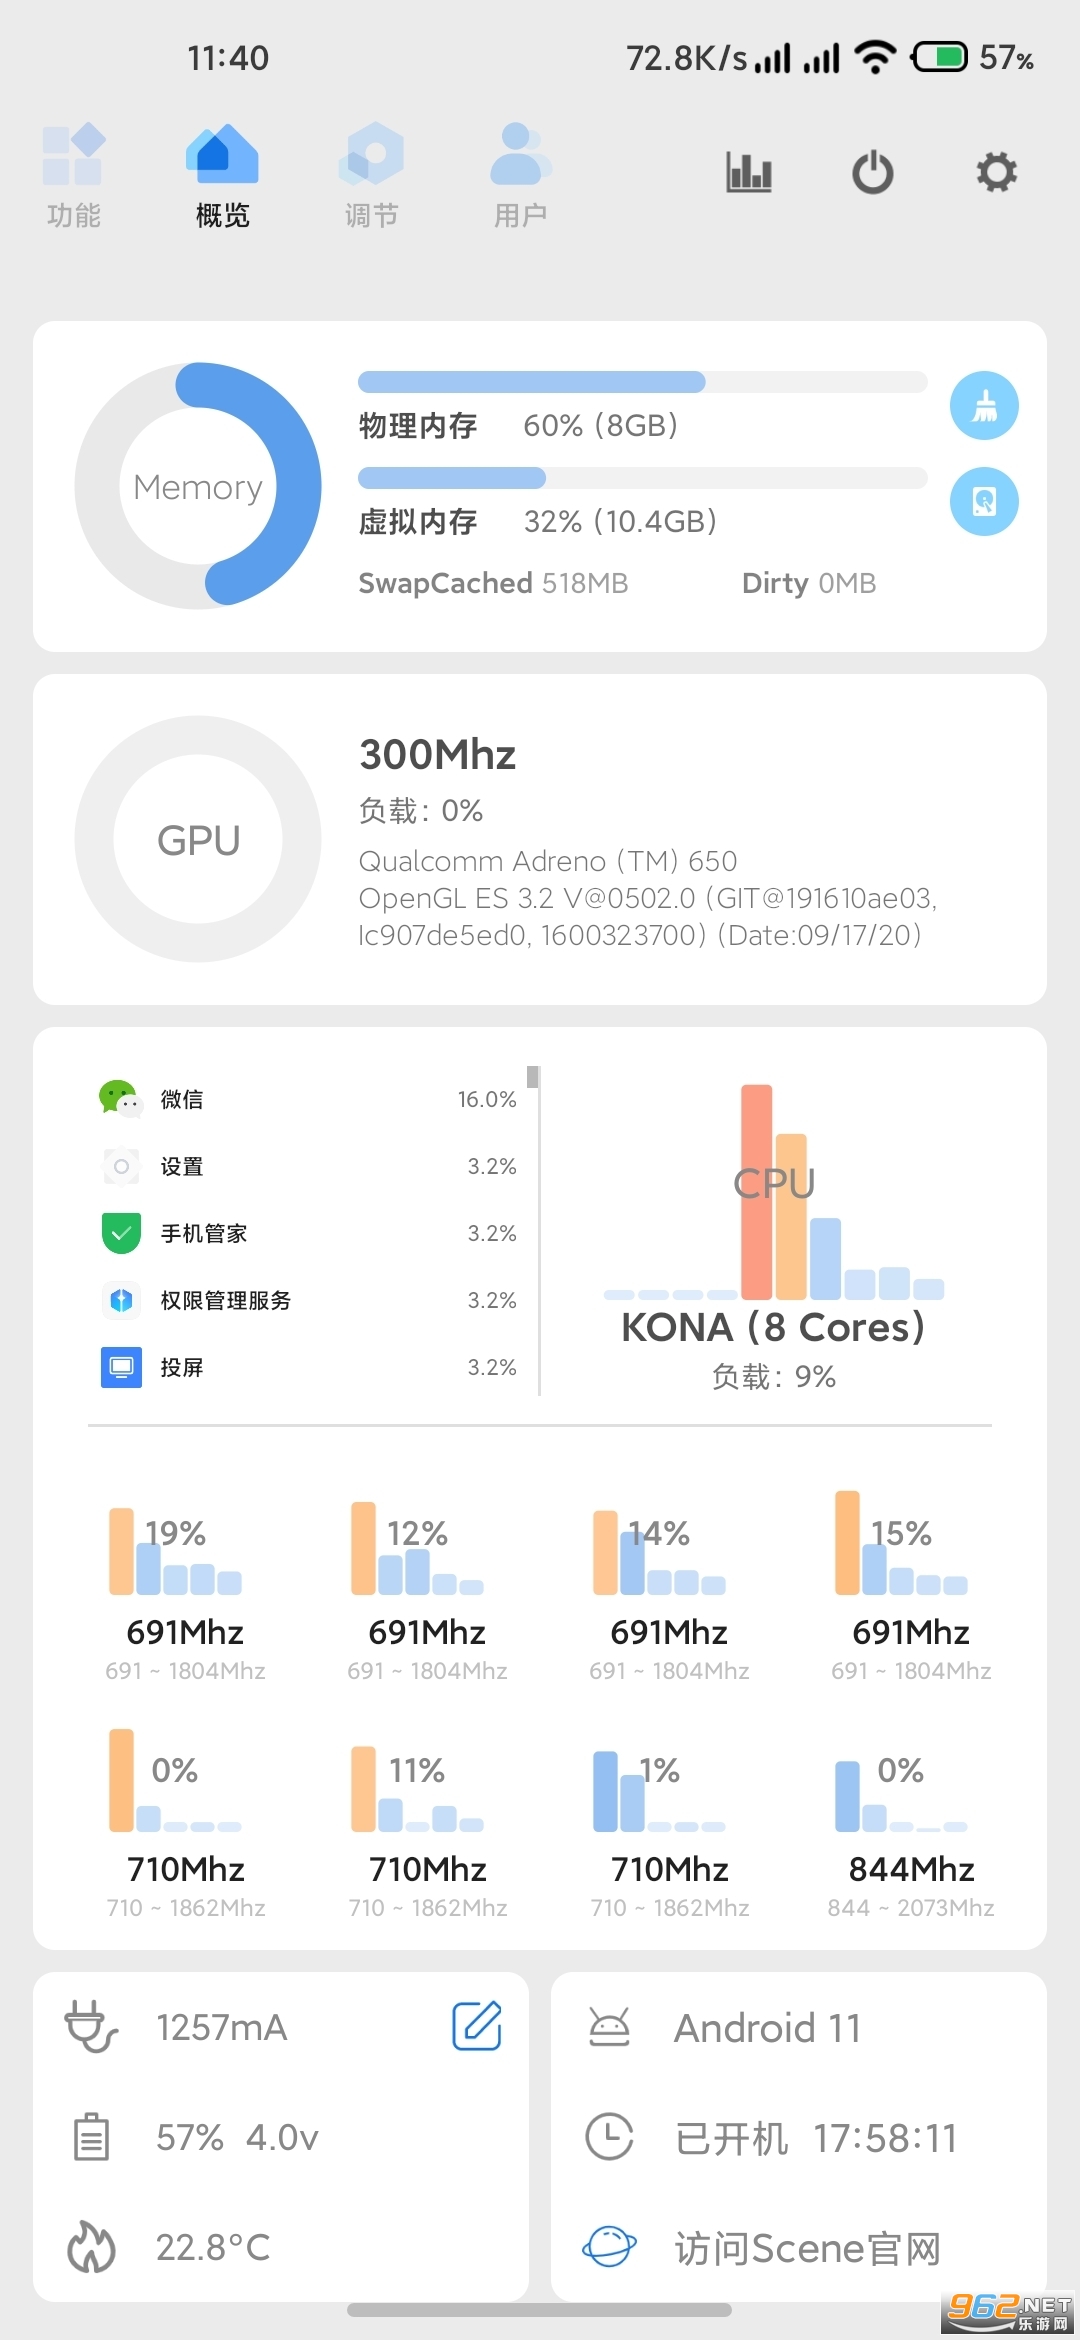
Task: Select the 概览 overview tab
Action: point(222,175)
